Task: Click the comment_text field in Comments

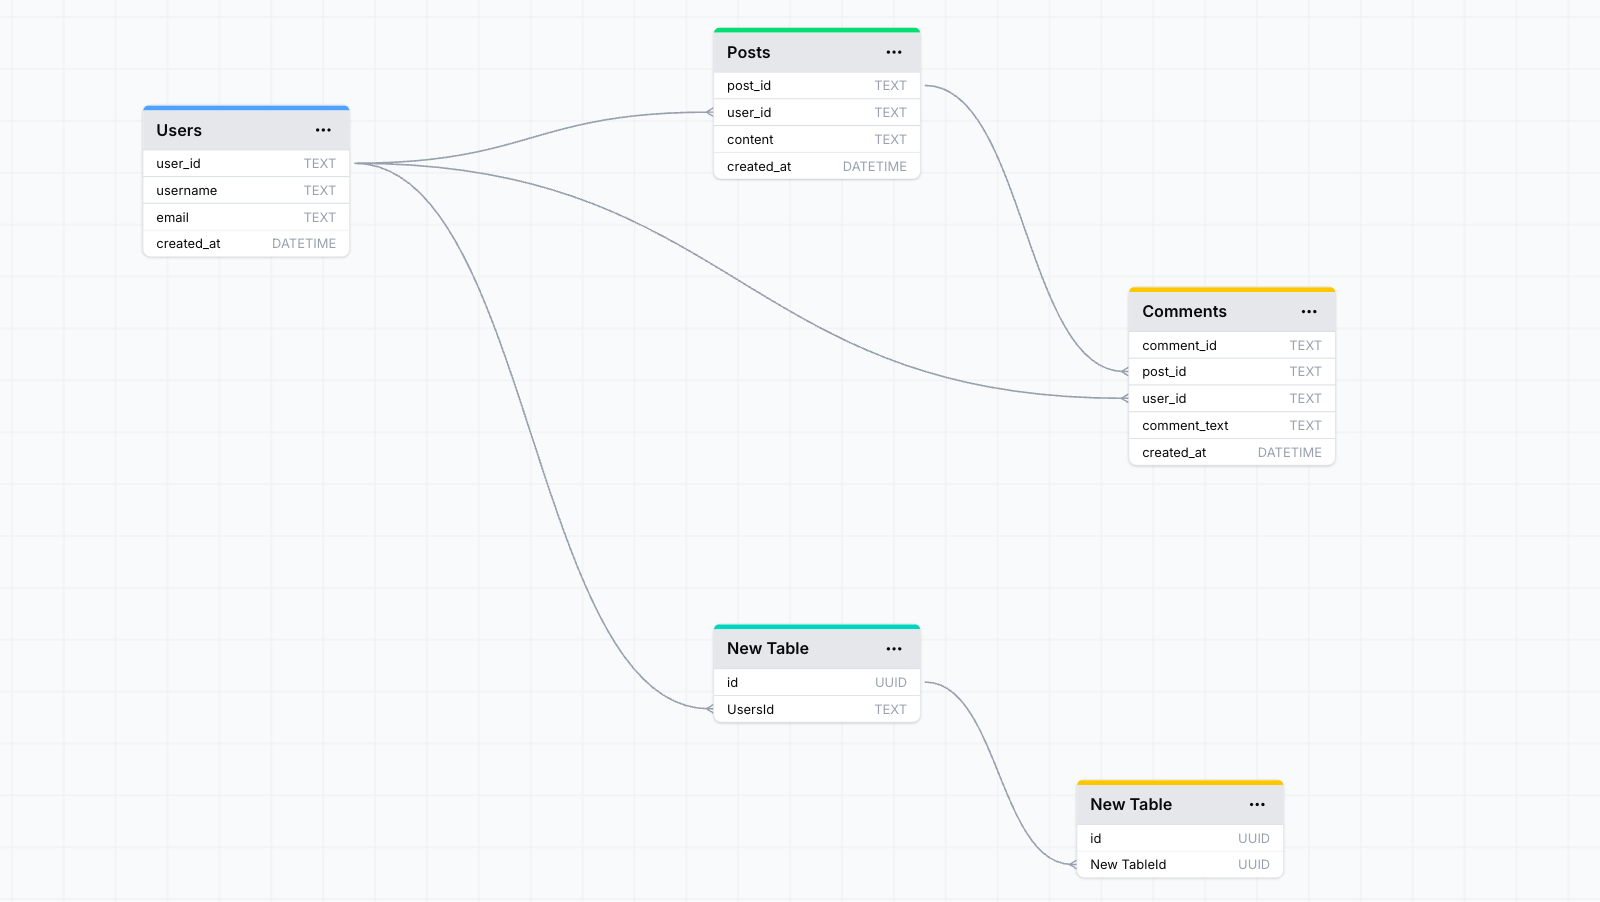Action: [x=1232, y=425]
